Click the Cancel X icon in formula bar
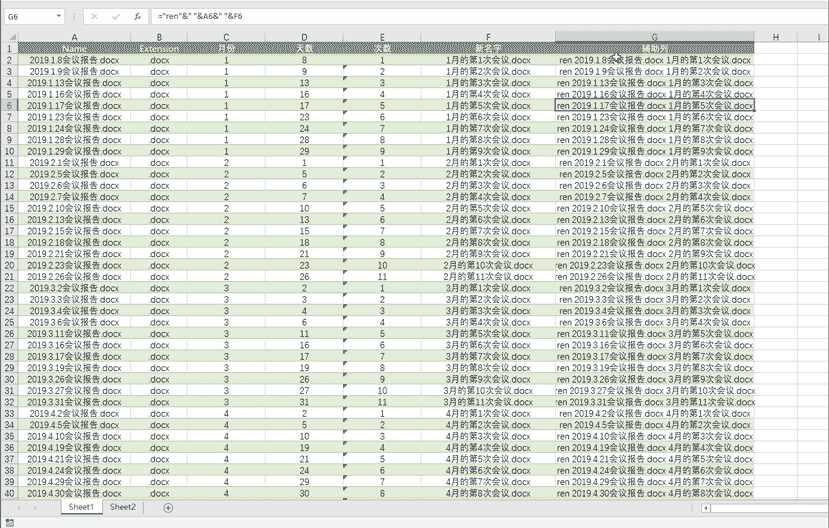829x528 pixels. [x=94, y=17]
